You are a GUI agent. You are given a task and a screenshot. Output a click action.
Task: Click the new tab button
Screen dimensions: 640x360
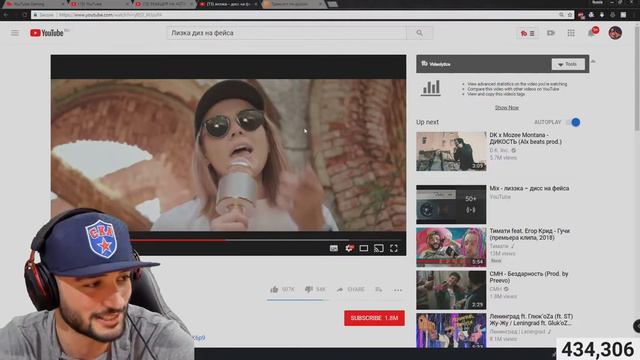coord(333,4)
